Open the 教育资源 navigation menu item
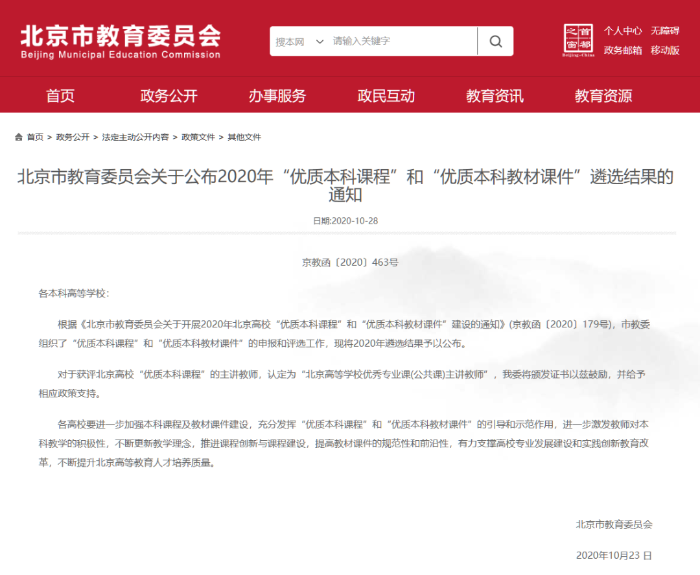The width and height of the screenshot is (700, 575). pos(603,96)
